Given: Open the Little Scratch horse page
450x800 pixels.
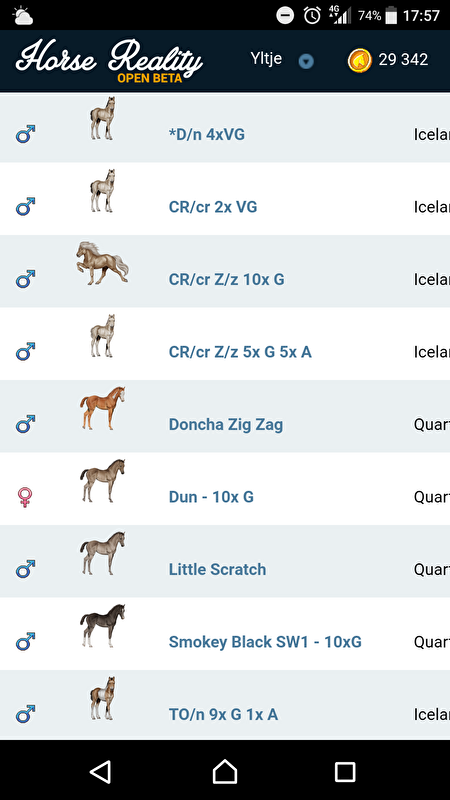Looking at the screenshot, I should (x=217, y=569).
